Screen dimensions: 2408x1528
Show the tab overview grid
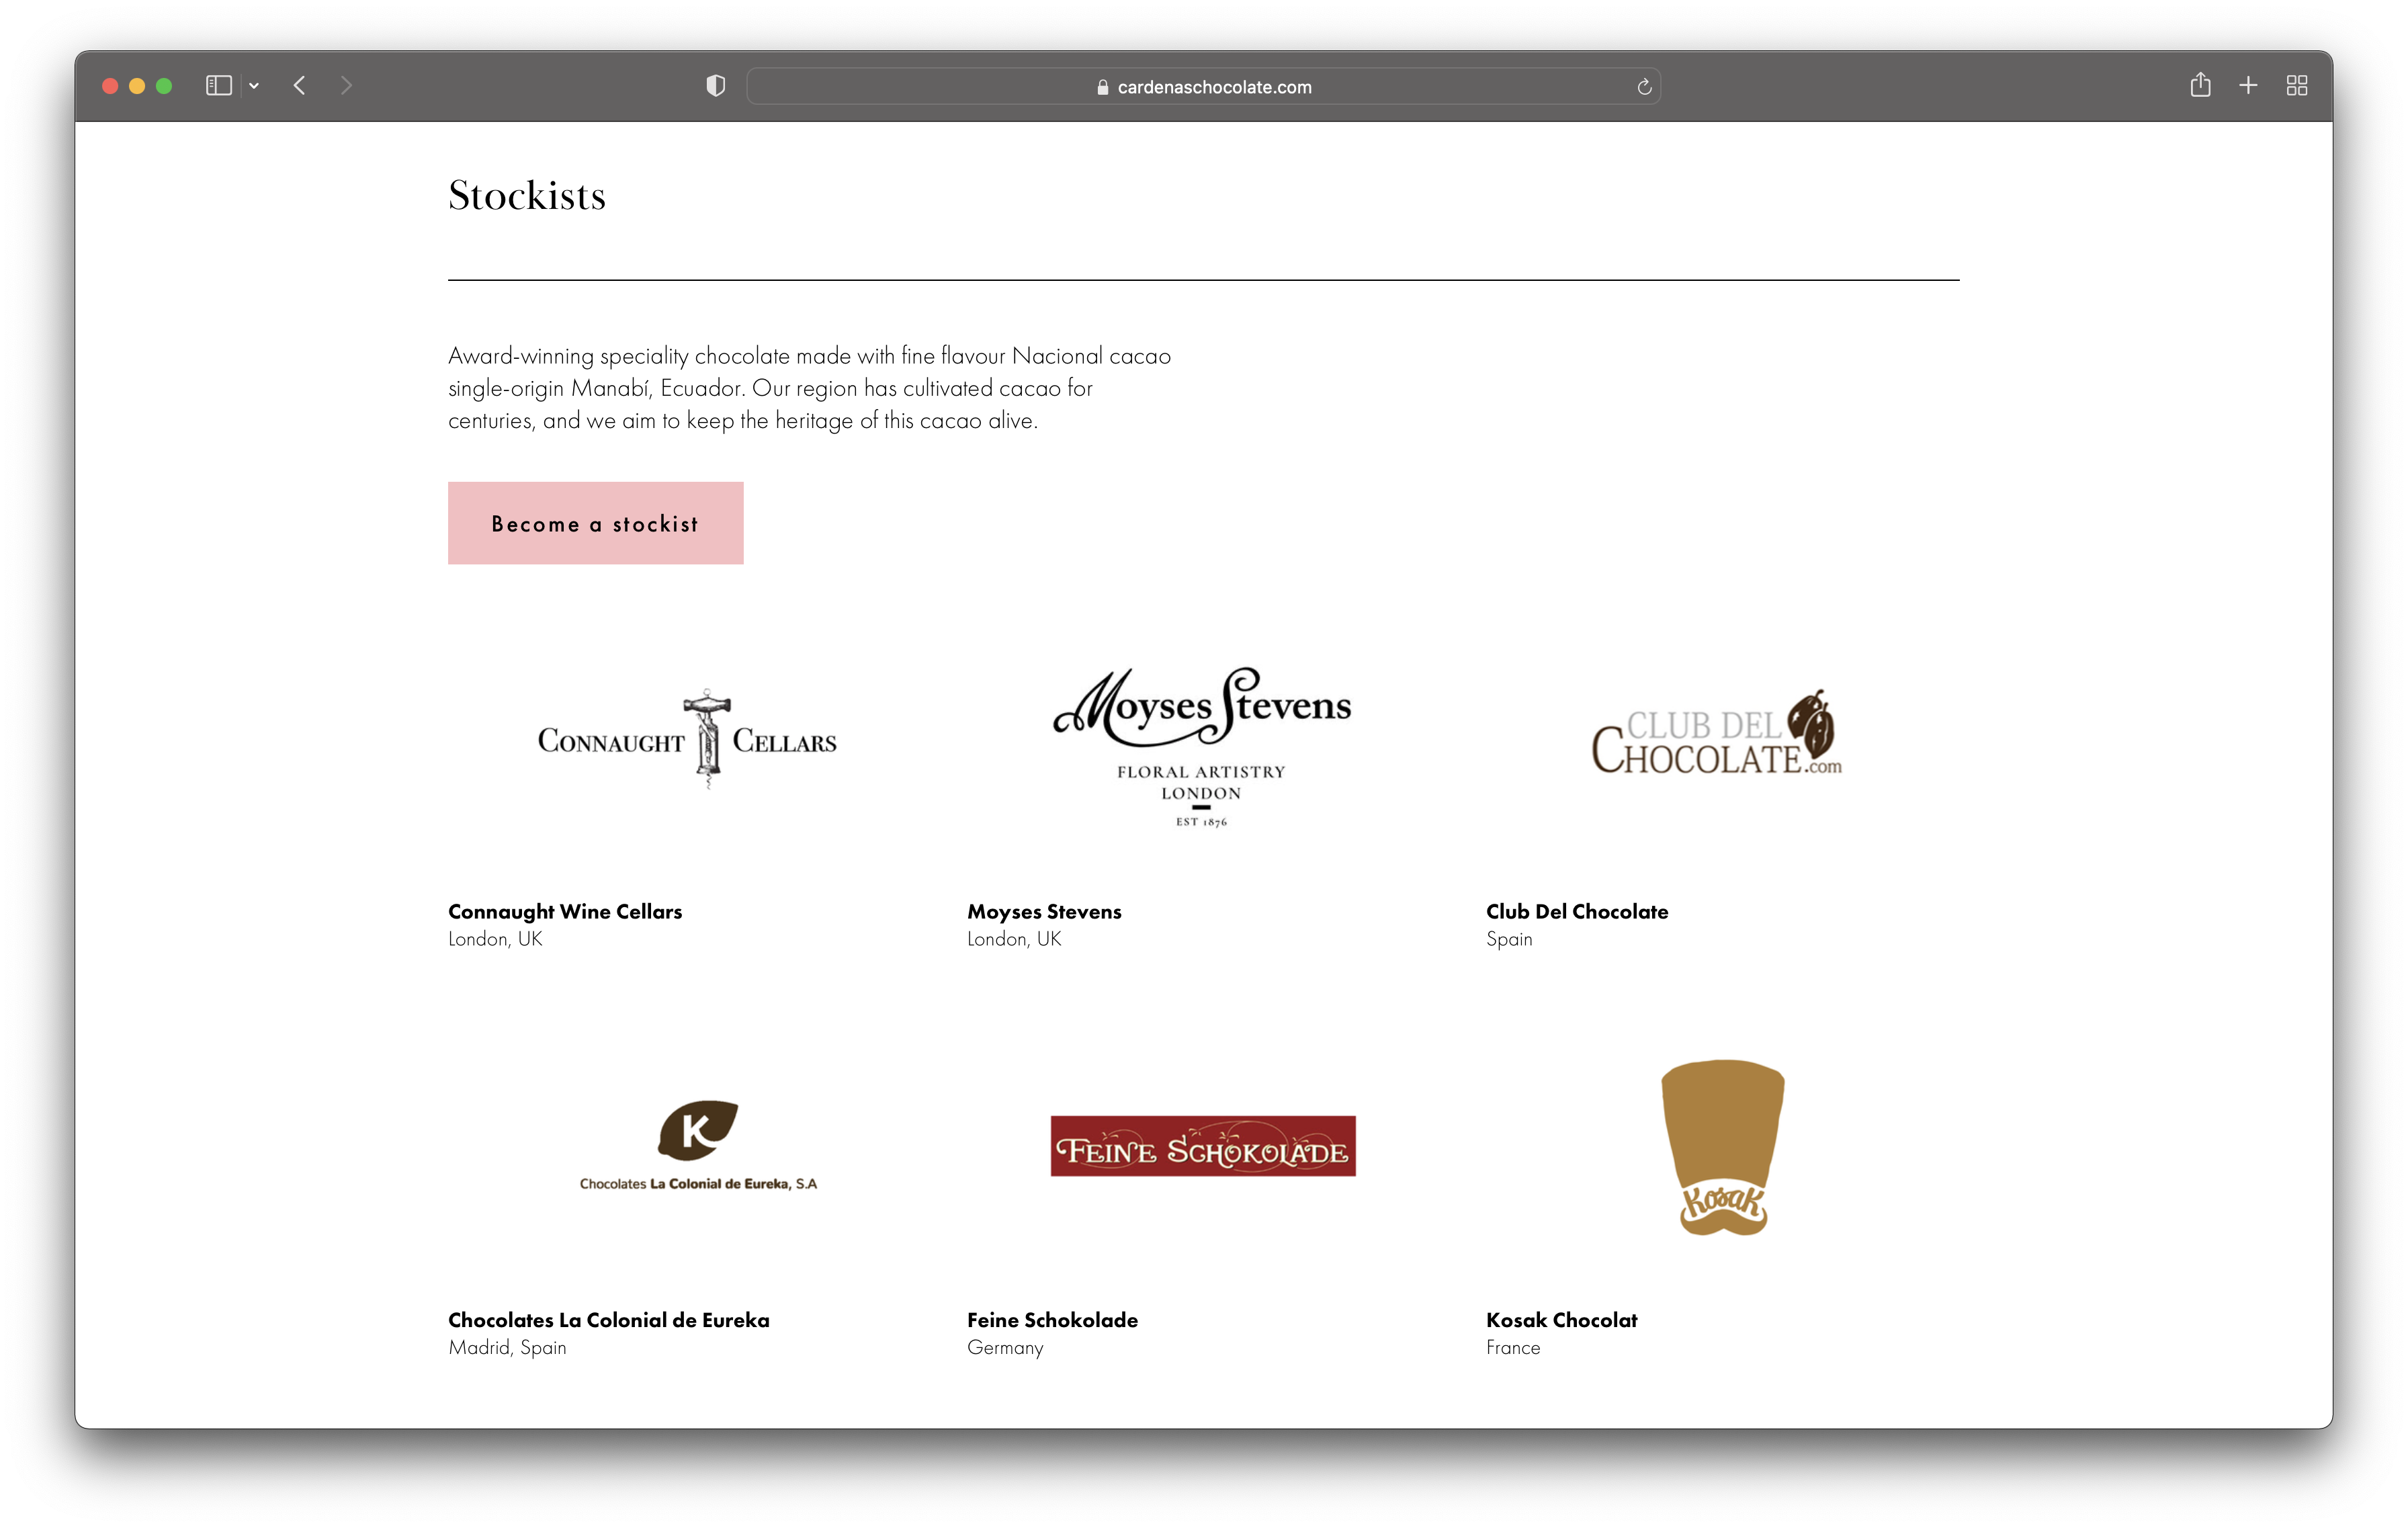pos(2297,86)
